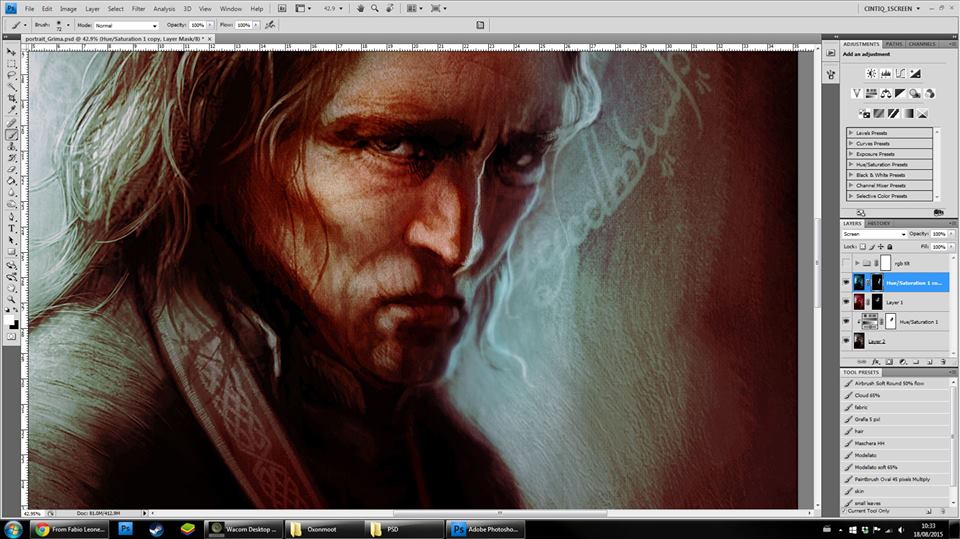Screen dimensions: 960x539
Task: Switch to the Channels tab
Action: pyautogui.click(x=922, y=44)
